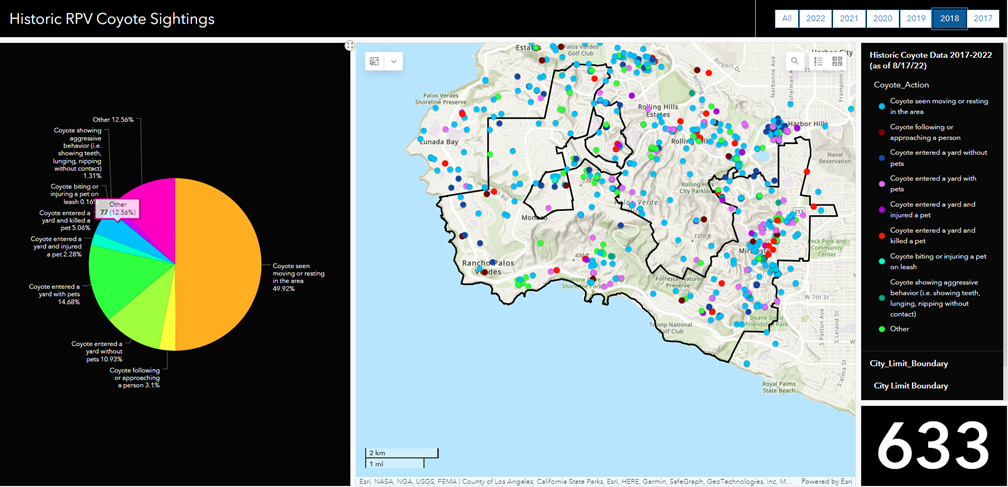
Task: Open the map legend list icon
Action: pos(818,61)
